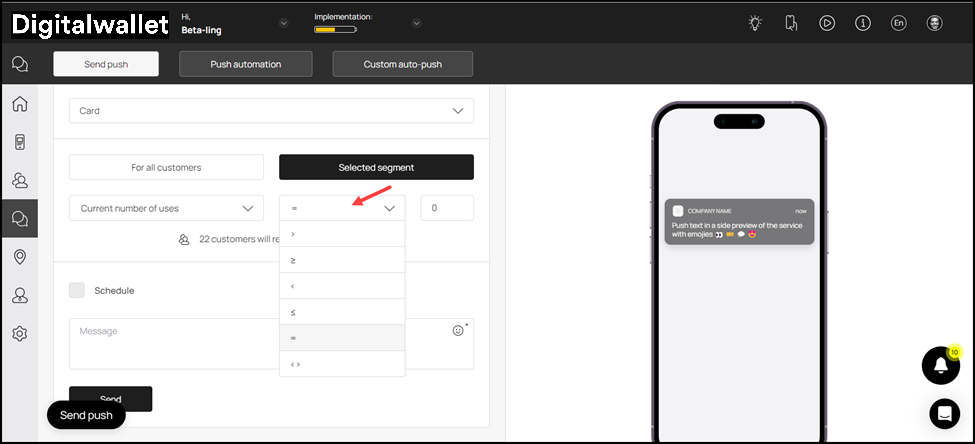Expand the Card dropdown
The width and height of the screenshot is (975, 444).
tap(271, 111)
